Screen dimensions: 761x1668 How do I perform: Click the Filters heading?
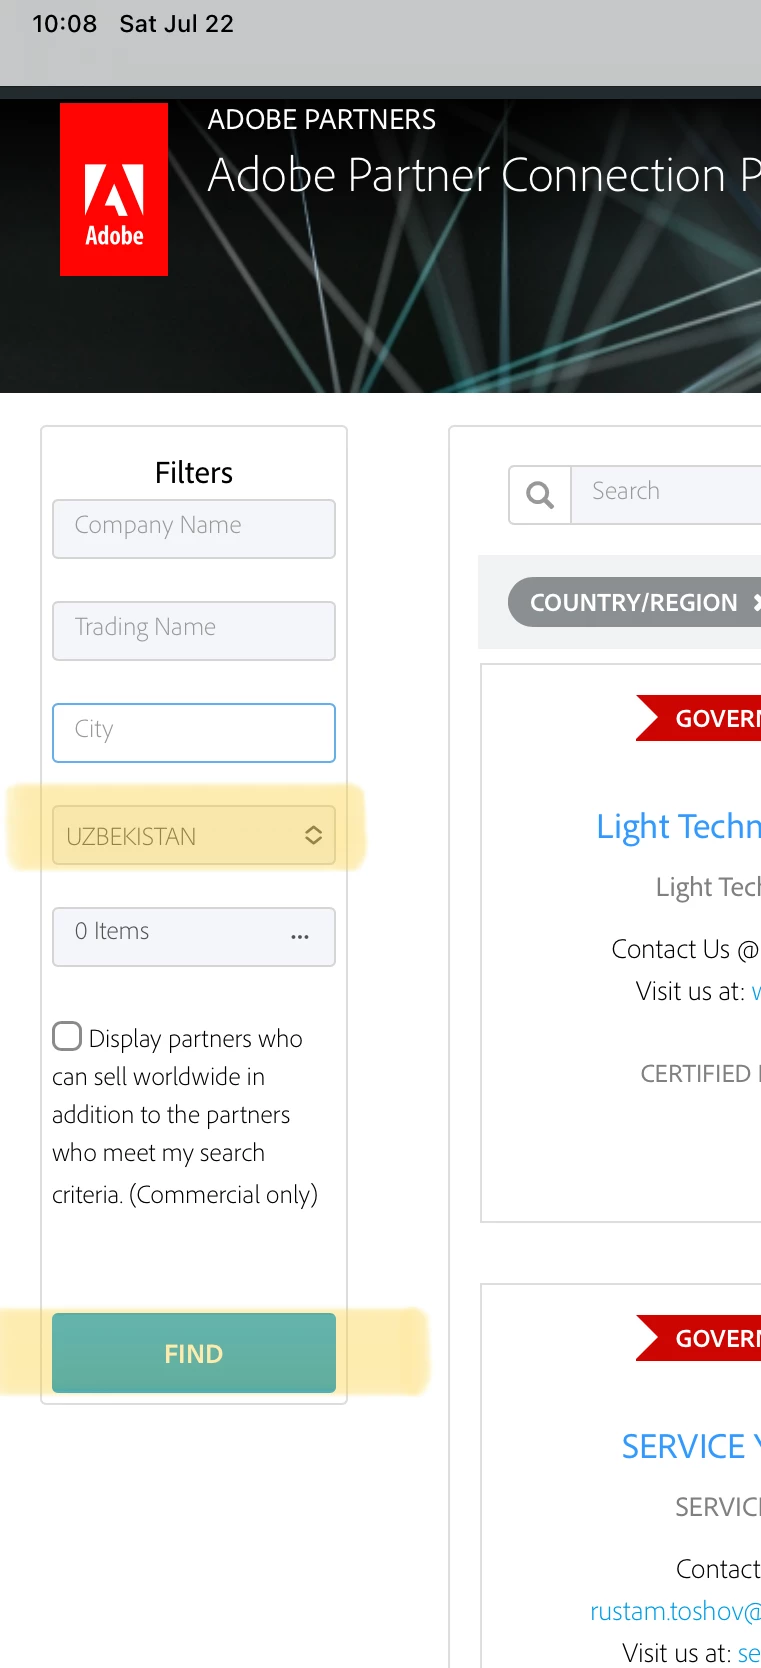[x=194, y=473]
